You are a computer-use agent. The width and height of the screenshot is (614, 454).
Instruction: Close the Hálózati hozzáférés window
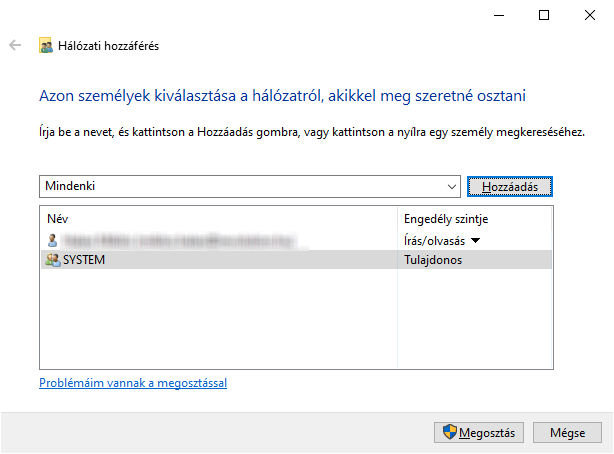[590, 15]
